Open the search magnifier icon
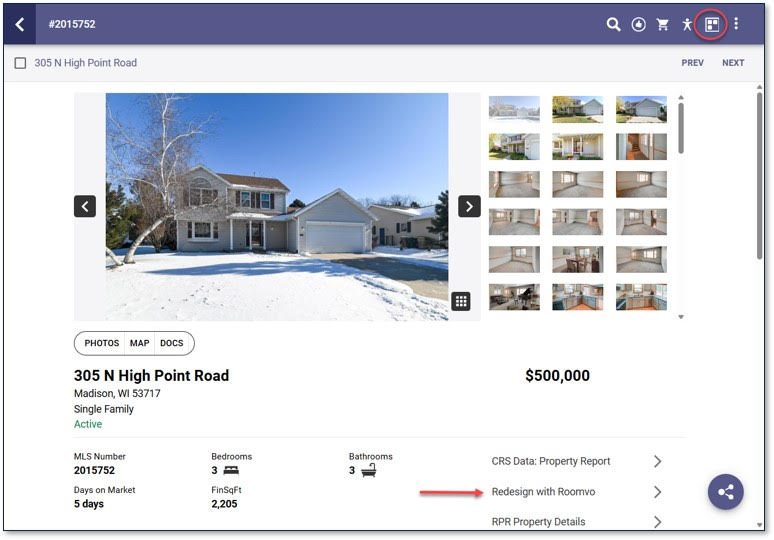 coord(614,24)
